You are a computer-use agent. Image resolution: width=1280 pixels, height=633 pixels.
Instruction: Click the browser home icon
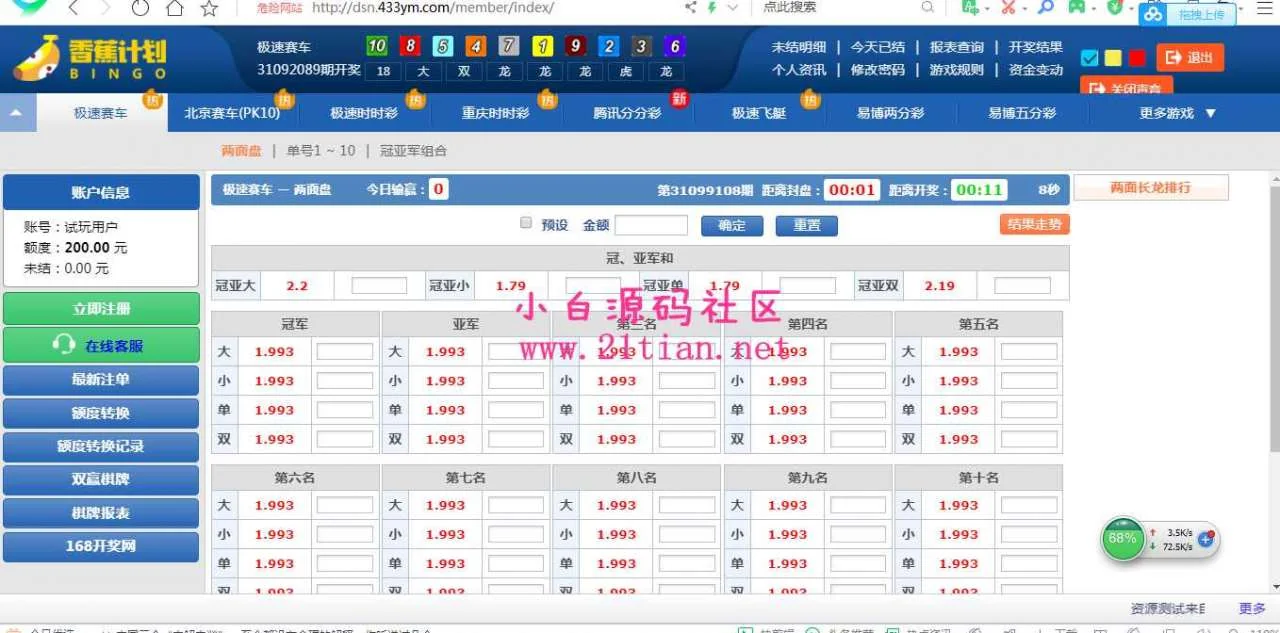pos(175,9)
